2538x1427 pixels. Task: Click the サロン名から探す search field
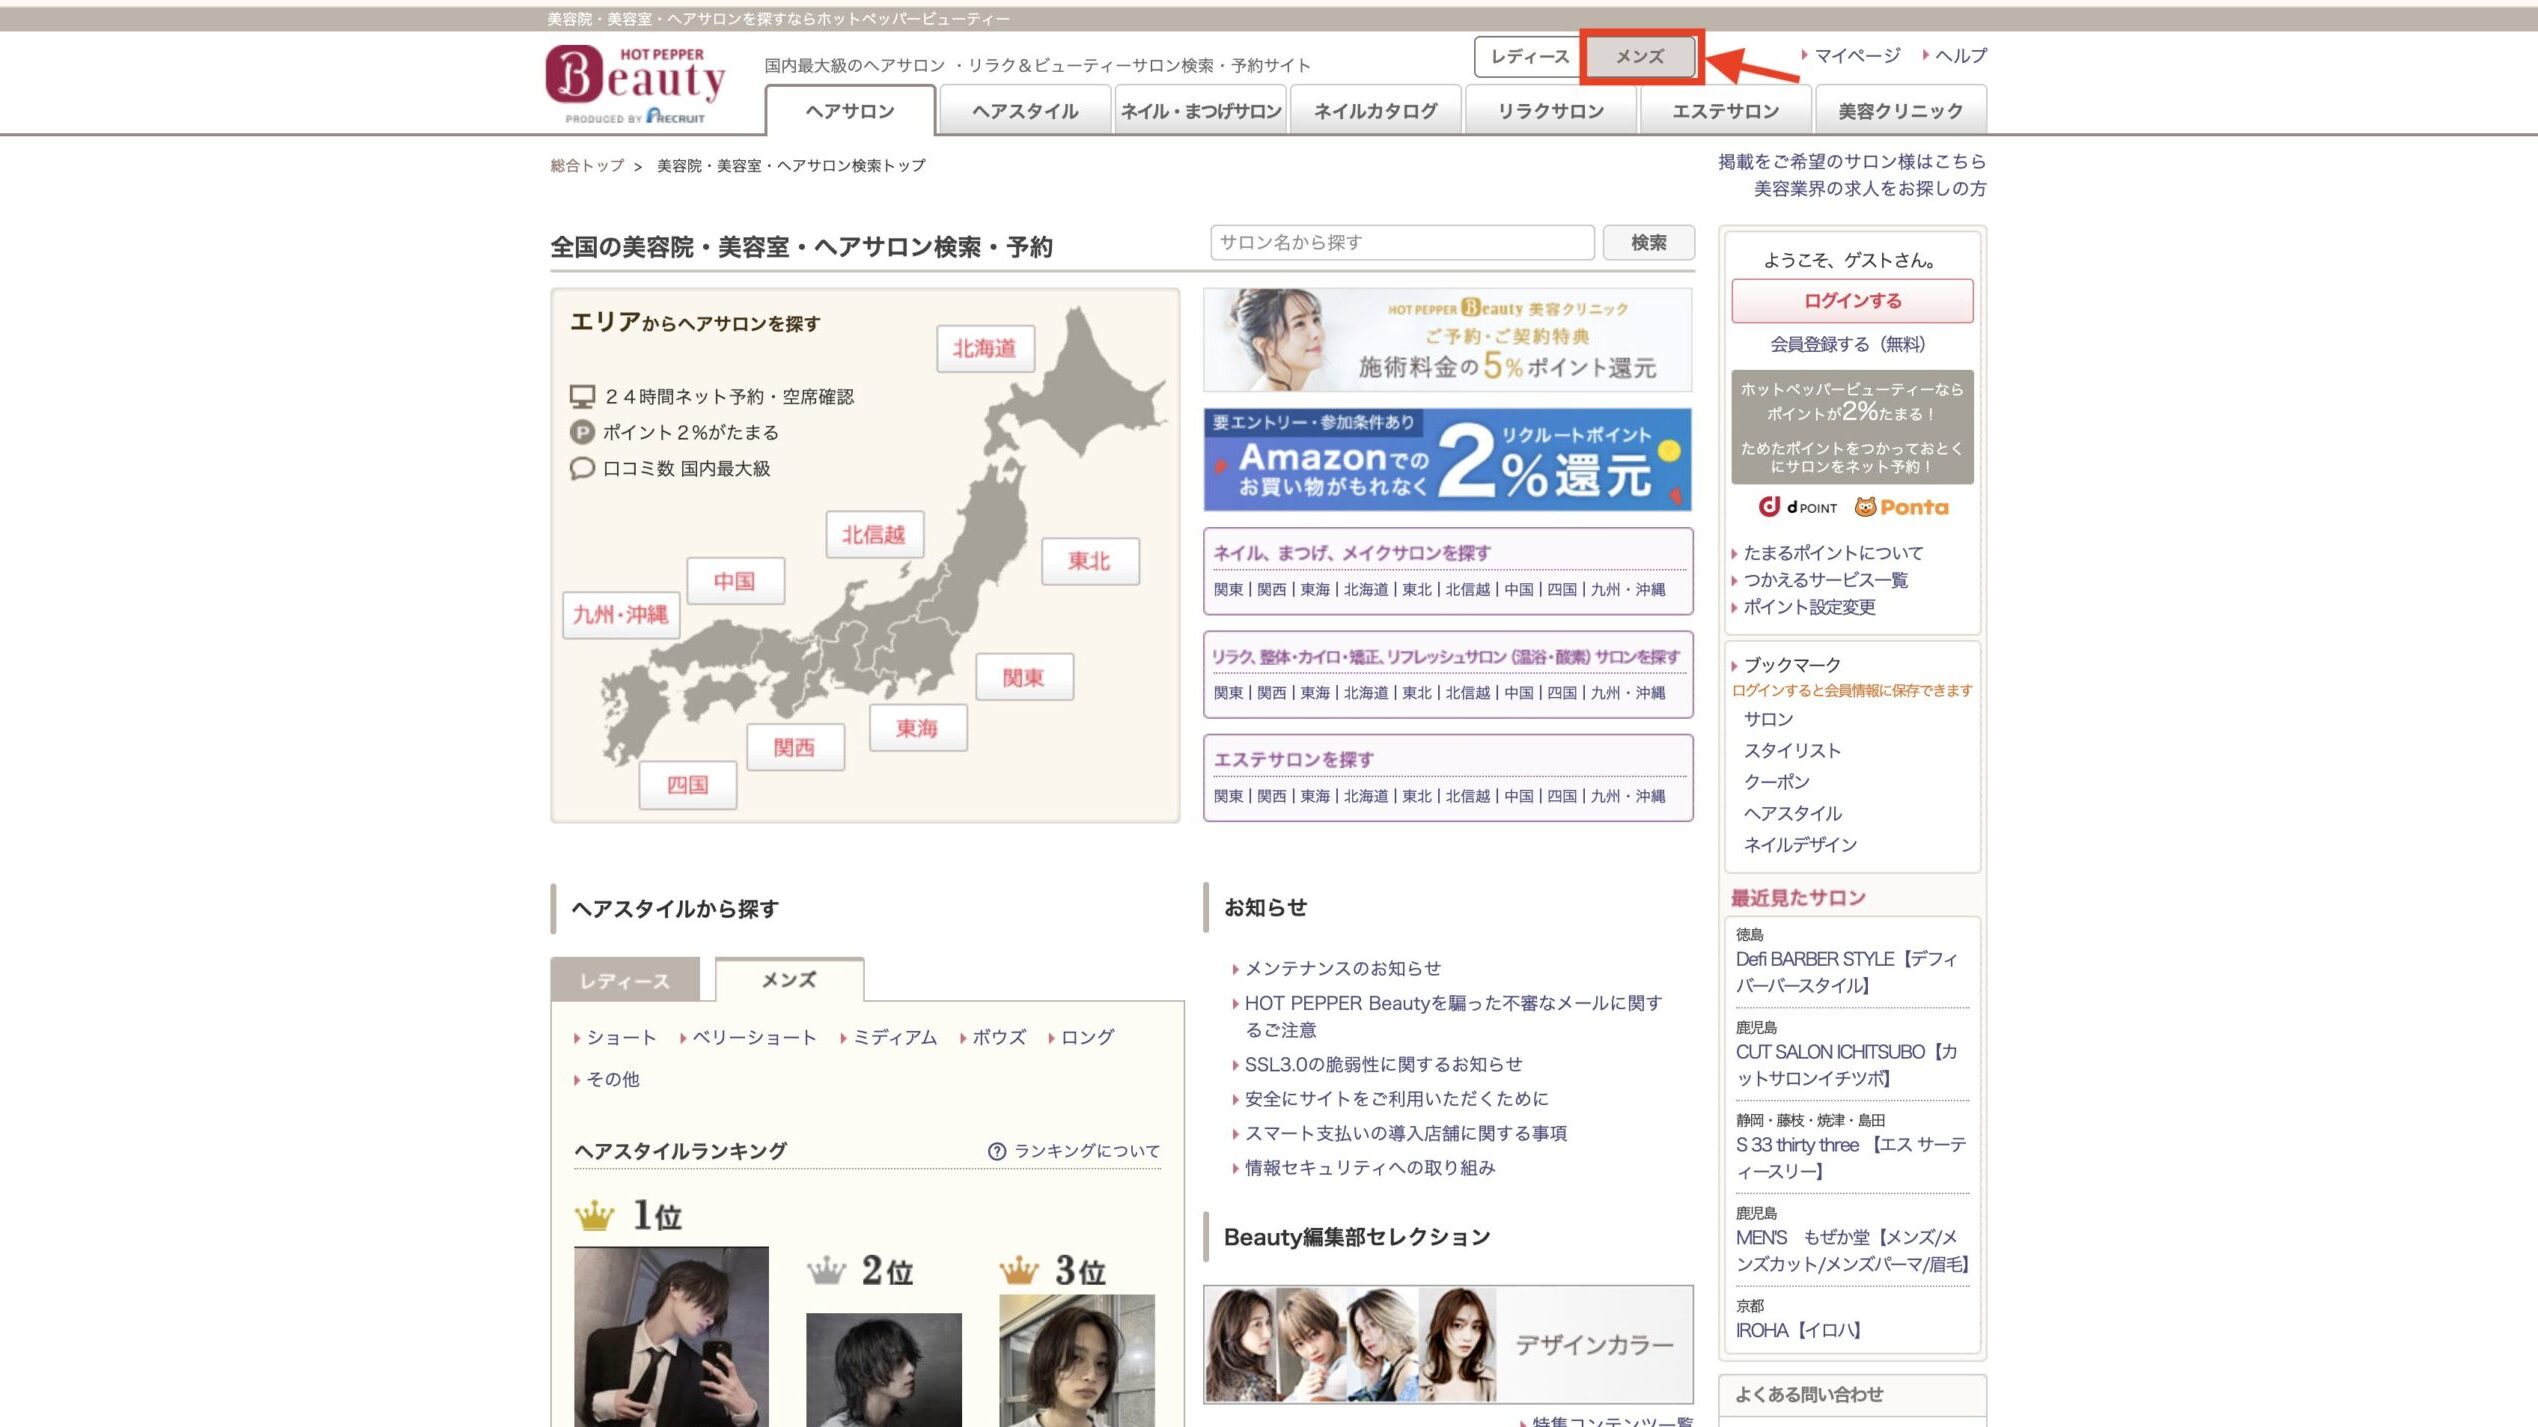coord(1400,242)
